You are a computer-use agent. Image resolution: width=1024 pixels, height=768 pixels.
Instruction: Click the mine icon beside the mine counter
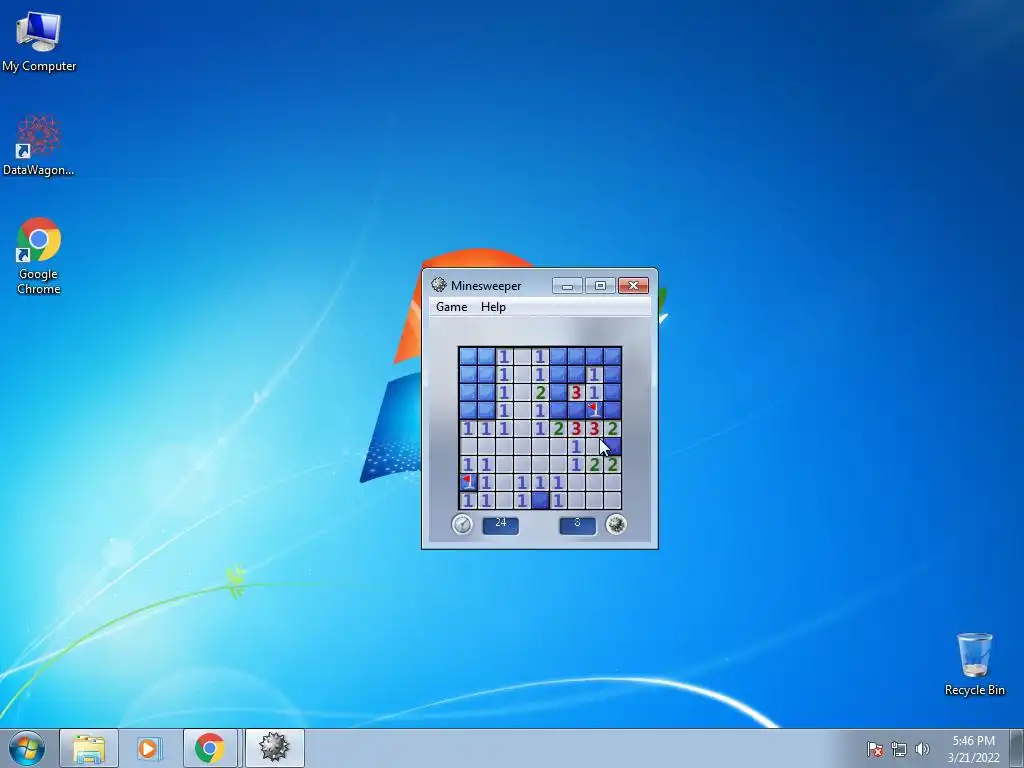click(616, 524)
